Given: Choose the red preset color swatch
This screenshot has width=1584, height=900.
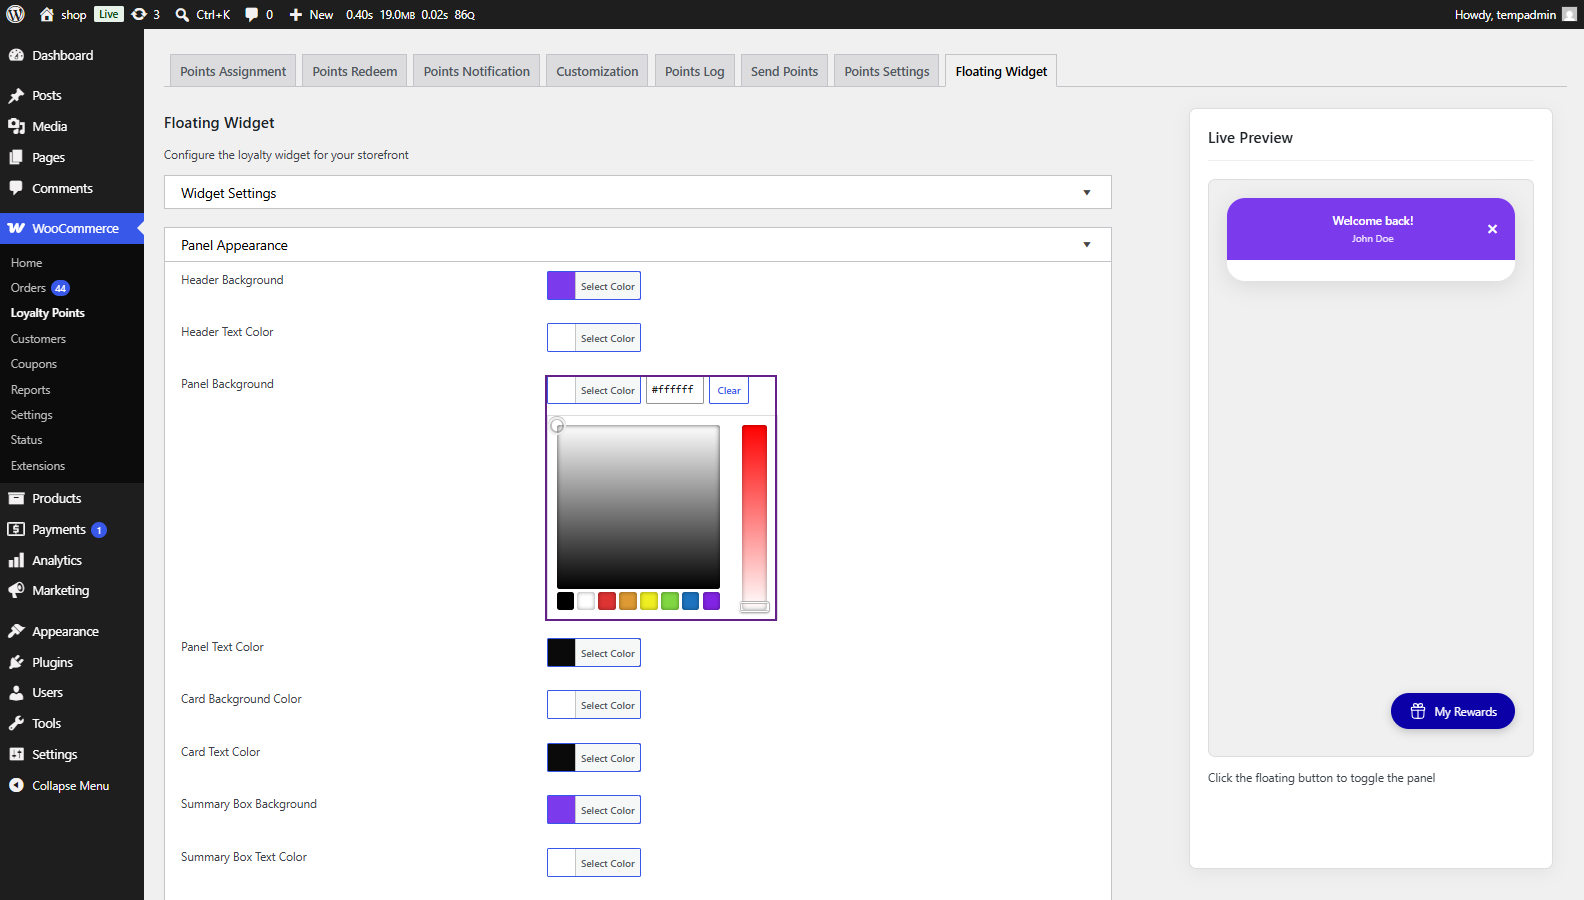Looking at the screenshot, I should coord(607,601).
